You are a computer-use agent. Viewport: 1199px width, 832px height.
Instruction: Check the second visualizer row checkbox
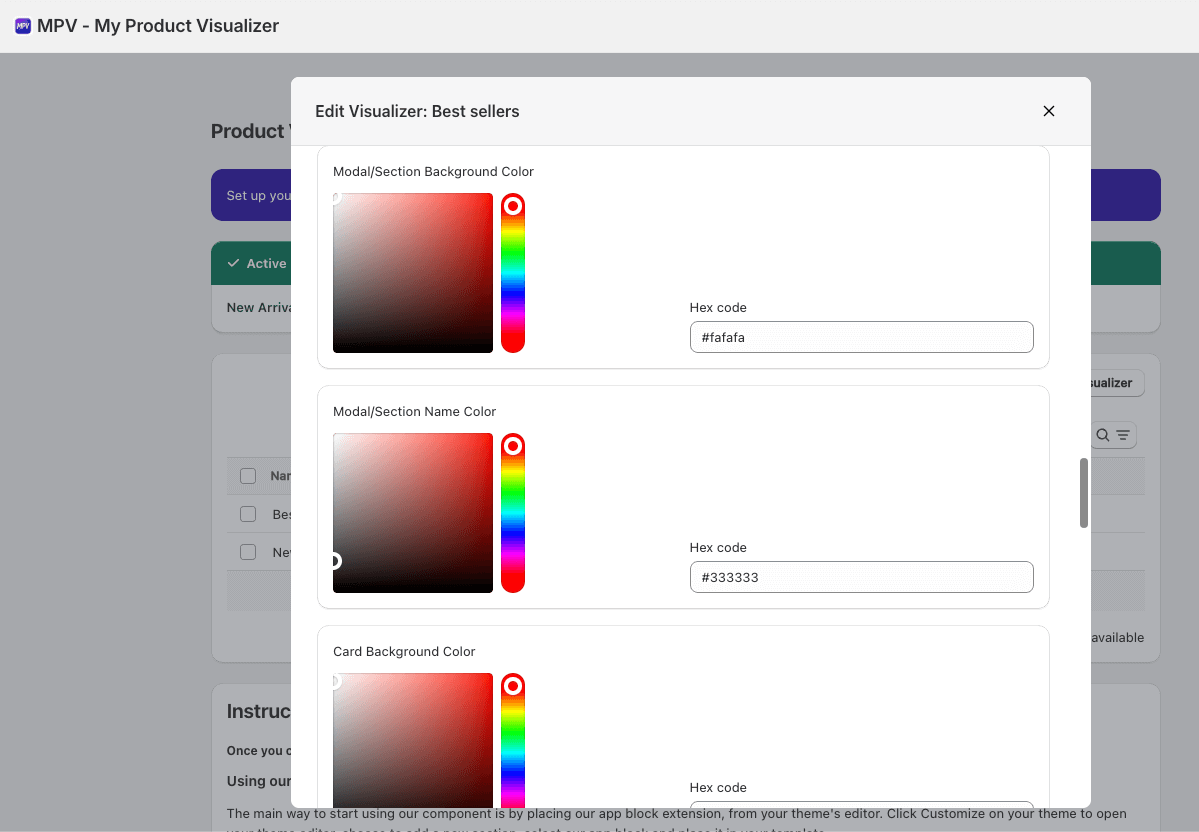click(x=248, y=552)
